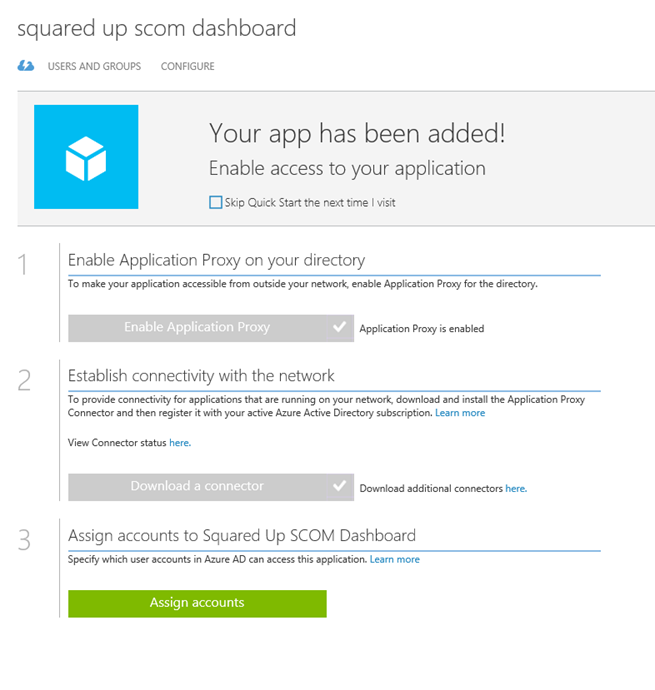Click the green Assign accounts button
This screenshot has height=690, width=655.
point(197,603)
